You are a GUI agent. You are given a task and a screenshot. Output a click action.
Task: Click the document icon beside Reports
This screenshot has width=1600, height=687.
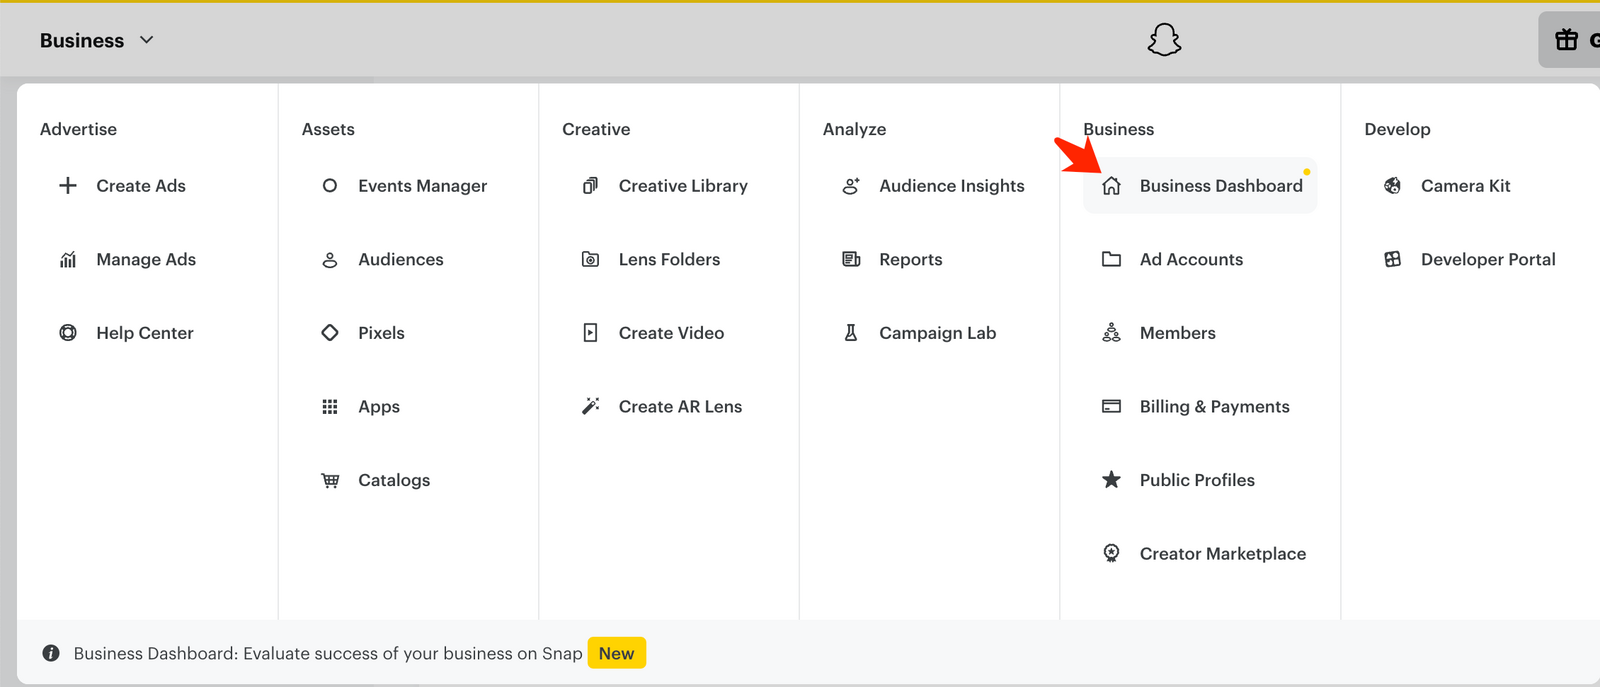(x=851, y=260)
